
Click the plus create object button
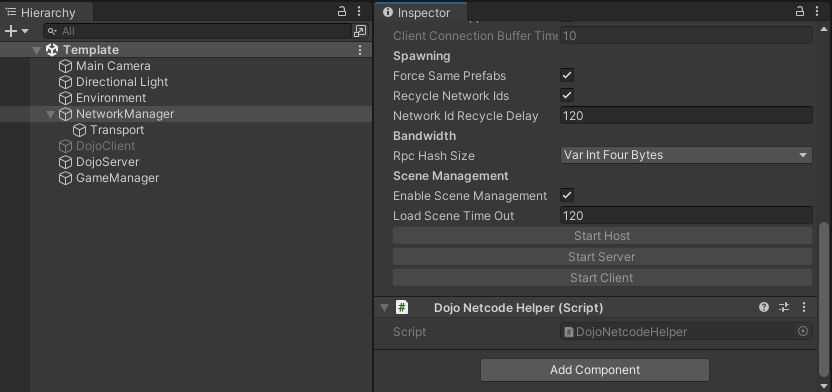[x=11, y=31]
